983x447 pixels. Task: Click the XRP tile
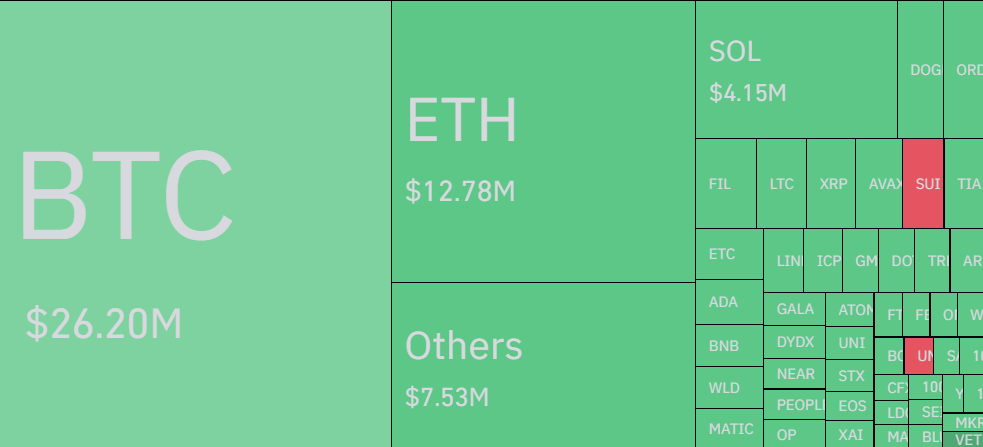(831, 184)
